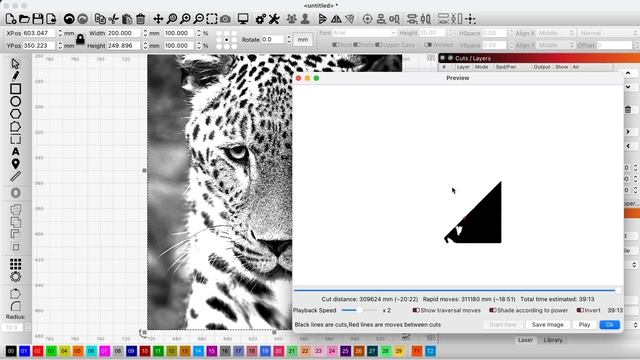Step the Width value spinner

point(145,33)
